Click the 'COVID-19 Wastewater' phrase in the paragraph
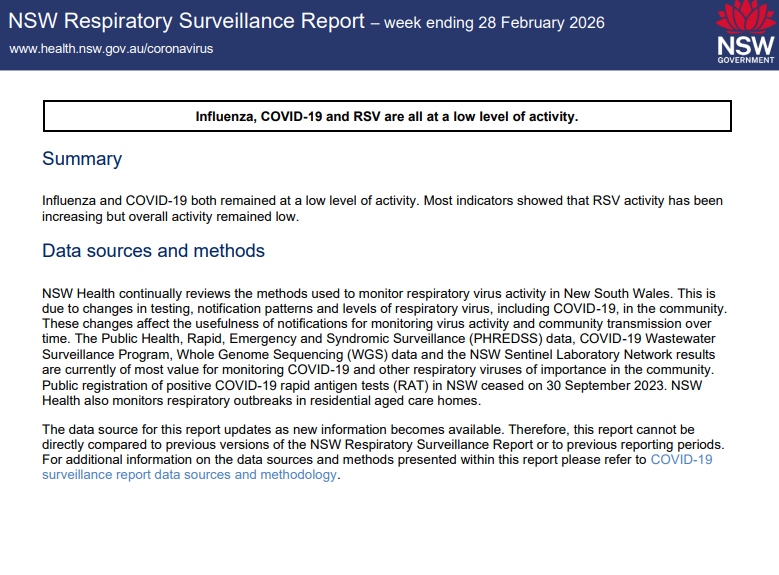Image resolution: width=779 pixels, height=575 pixels. 664,339
